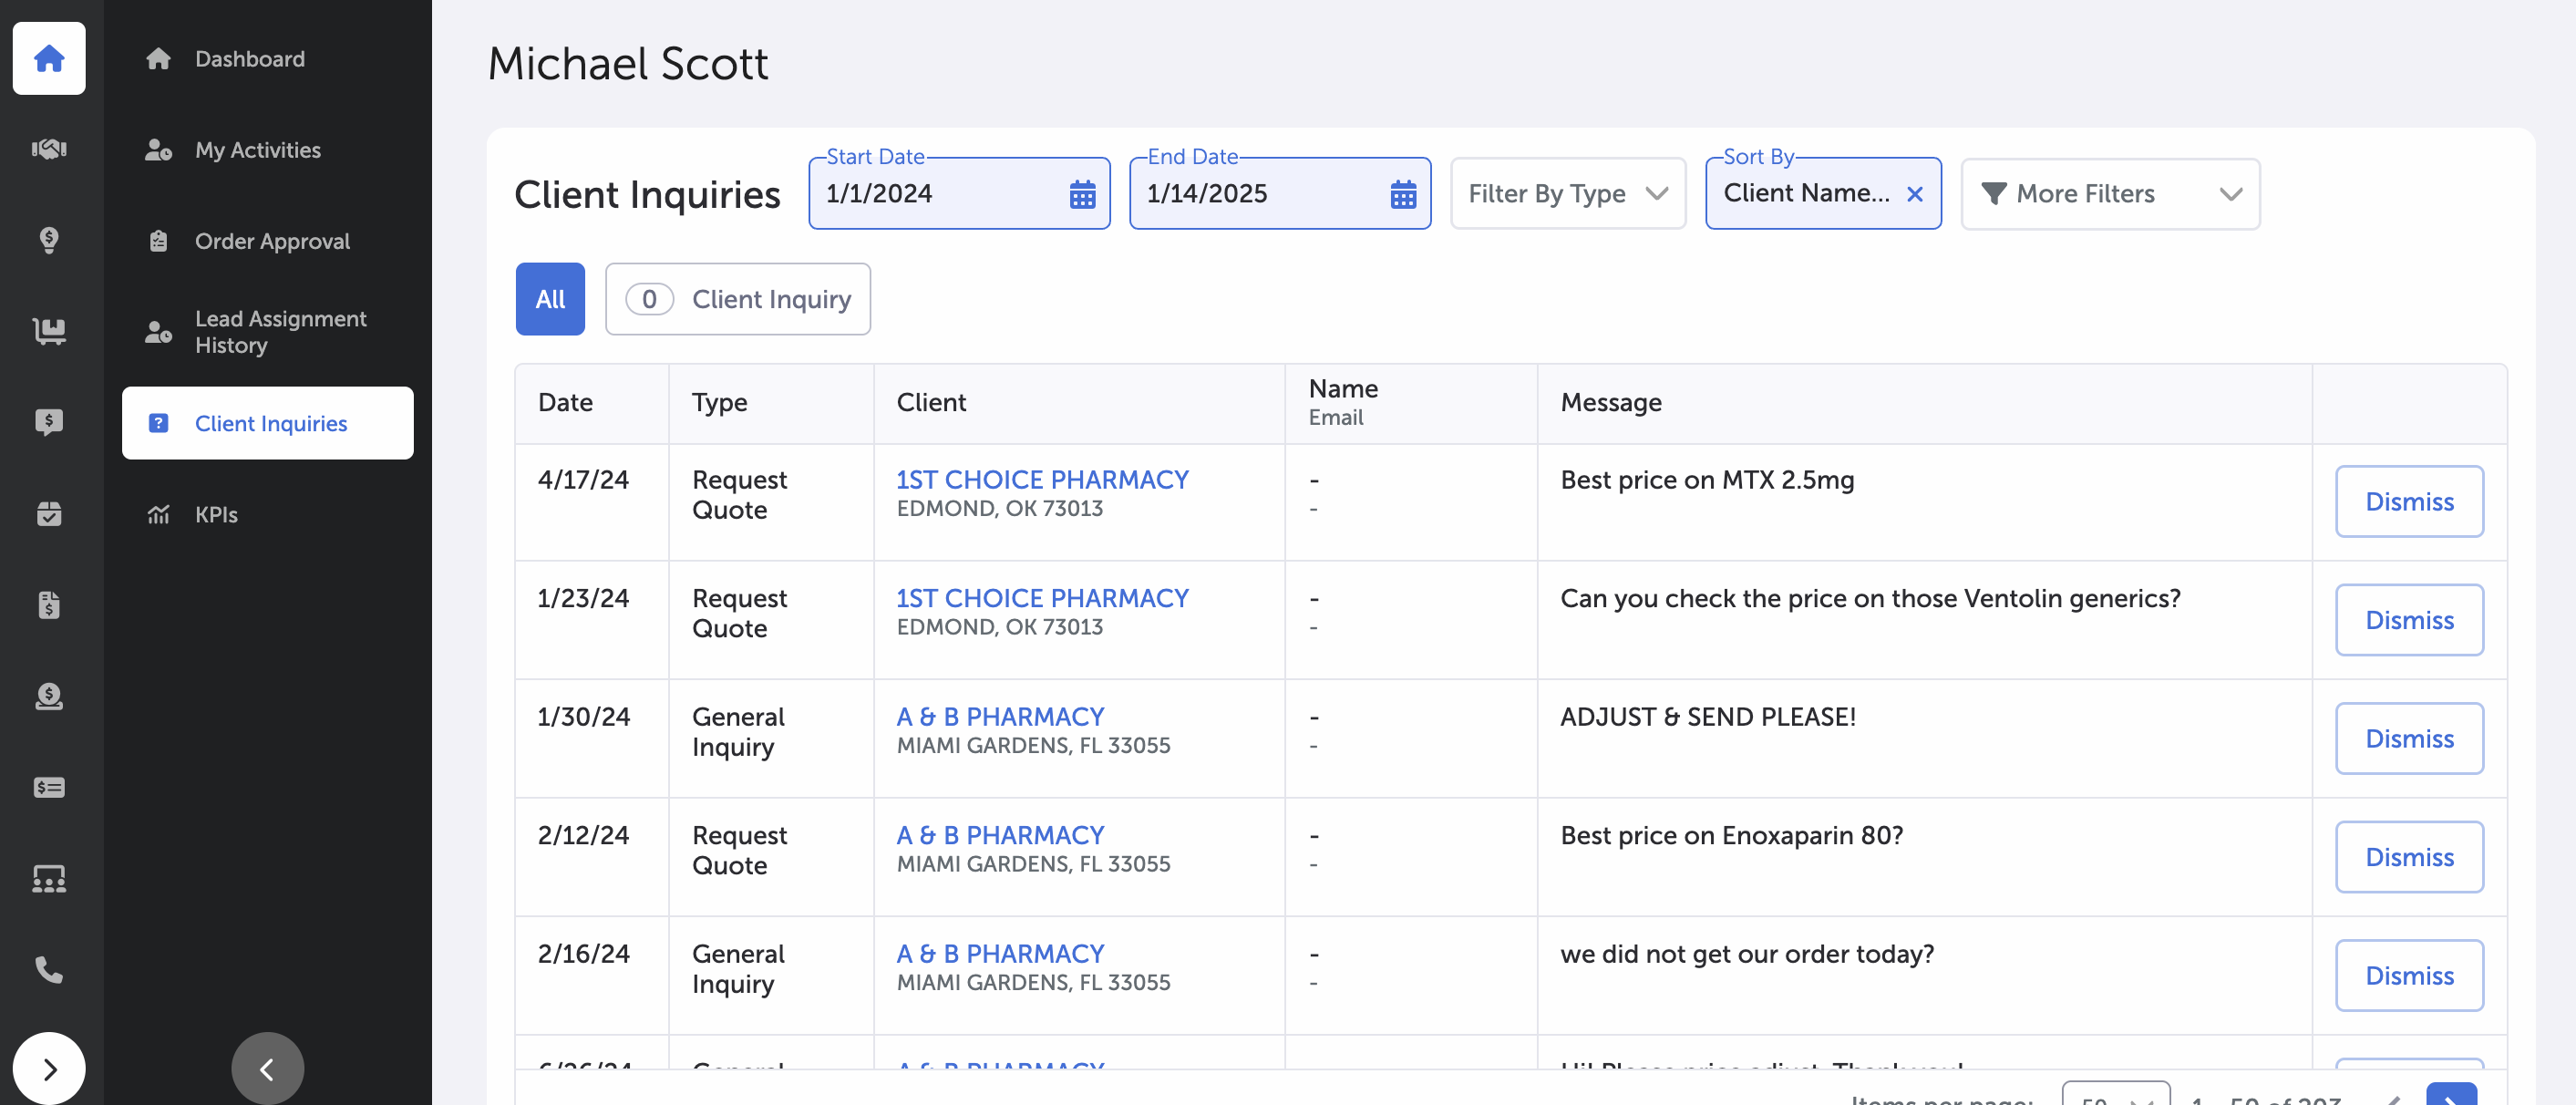Open 1ST CHOICE PHARMACY link dated 1/23/24

point(1042,598)
